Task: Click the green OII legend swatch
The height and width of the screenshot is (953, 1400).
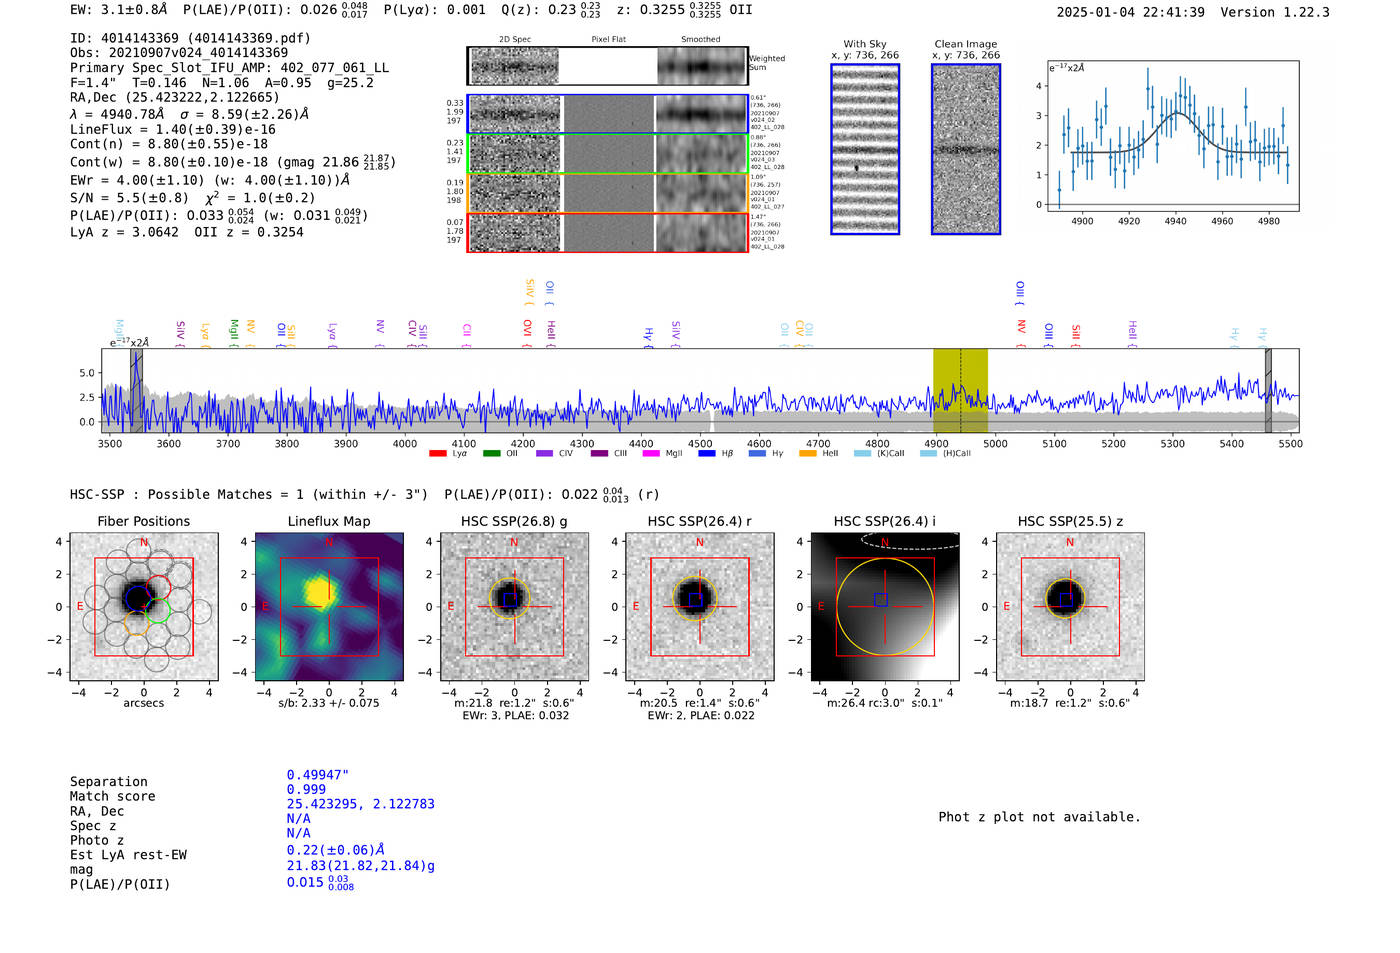Action: [x=491, y=454]
